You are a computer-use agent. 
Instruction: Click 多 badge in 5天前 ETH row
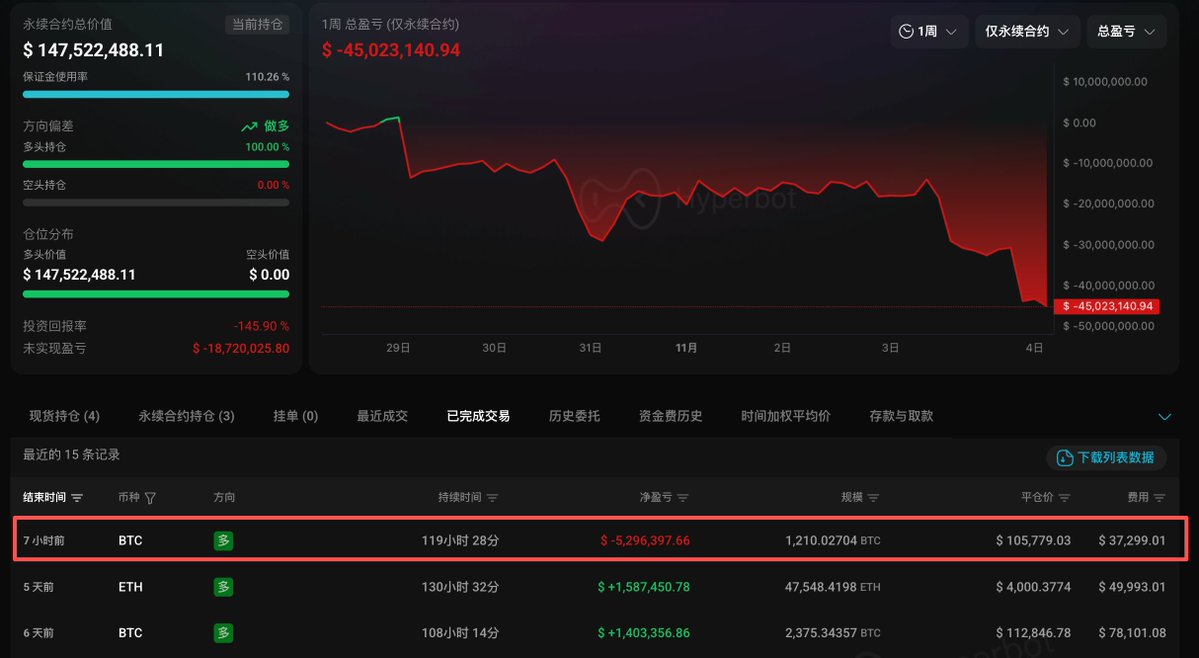(x=223, y=587)
